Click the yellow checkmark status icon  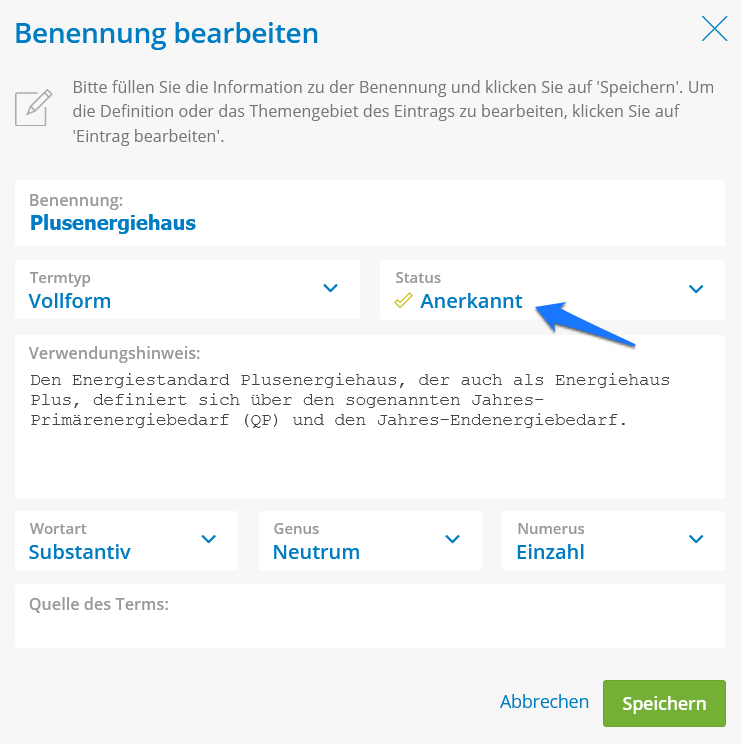point(403,300)
